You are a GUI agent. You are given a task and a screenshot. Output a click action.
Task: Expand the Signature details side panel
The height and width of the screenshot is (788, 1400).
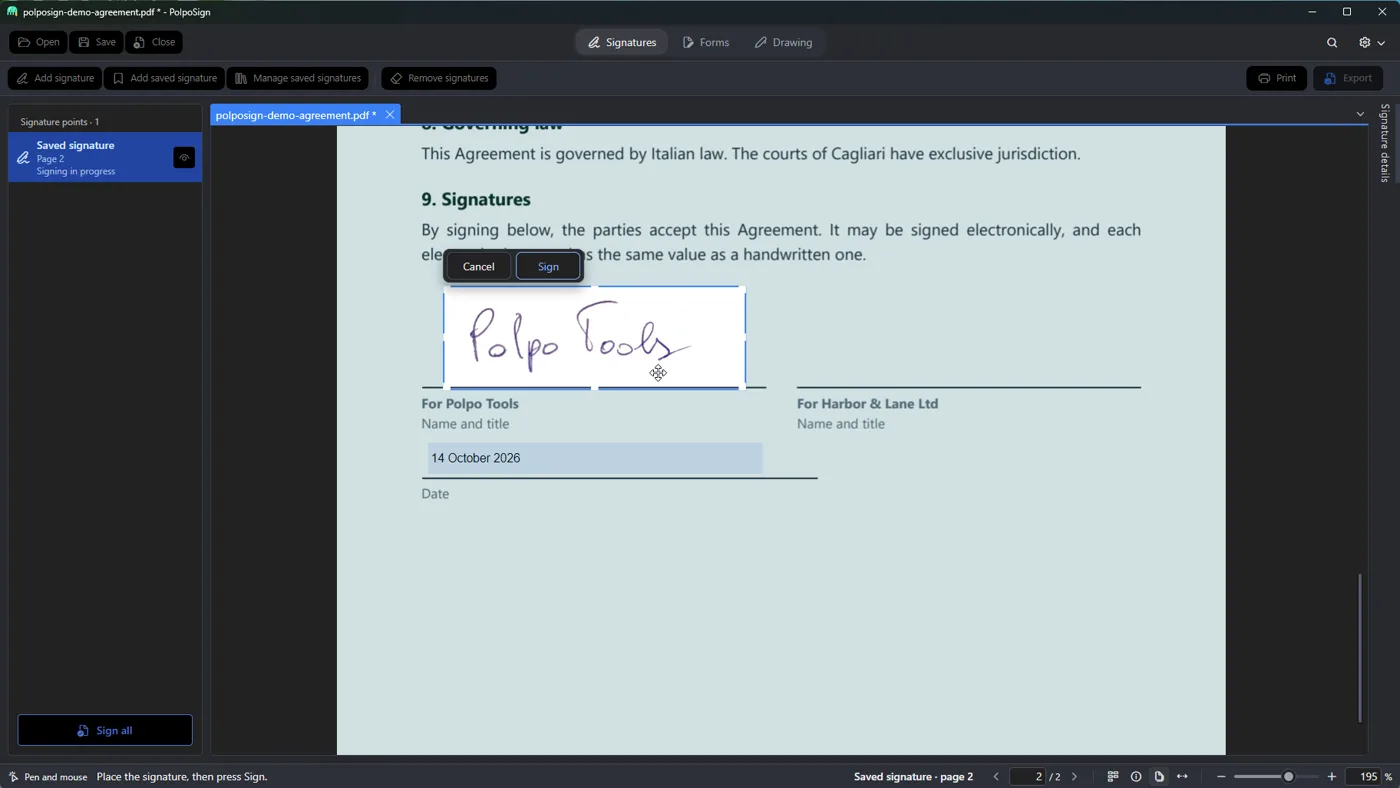click(x=1385, y=143)
